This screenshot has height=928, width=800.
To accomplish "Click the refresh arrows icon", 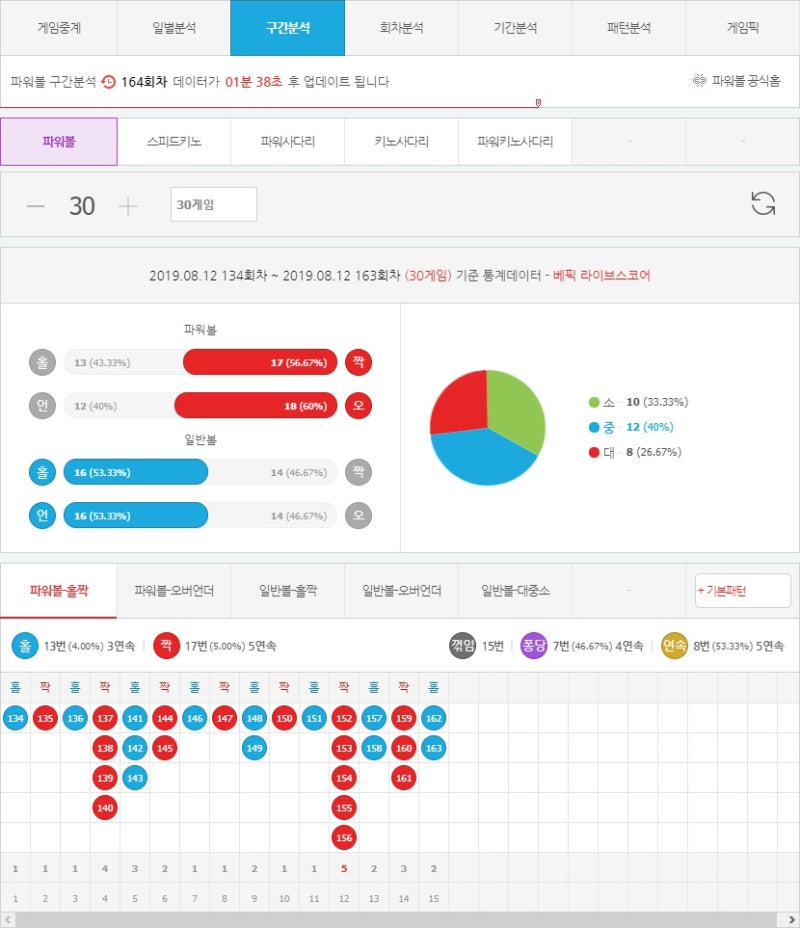I will click(x=763, y=204).
